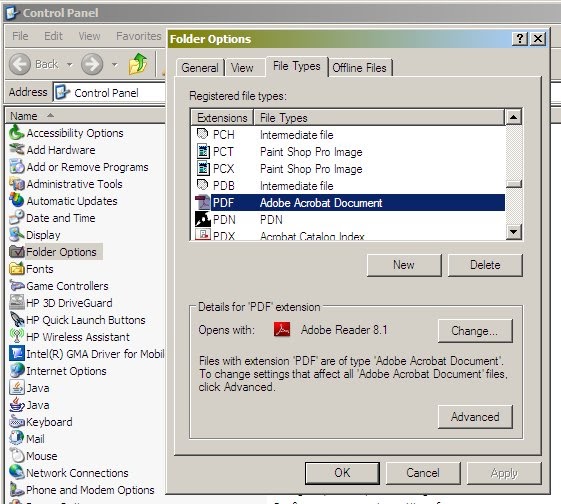This screenshot has height=504, width=561.
Task: Click scroll down arrow of file types list
Action: [x=514, y=232]
